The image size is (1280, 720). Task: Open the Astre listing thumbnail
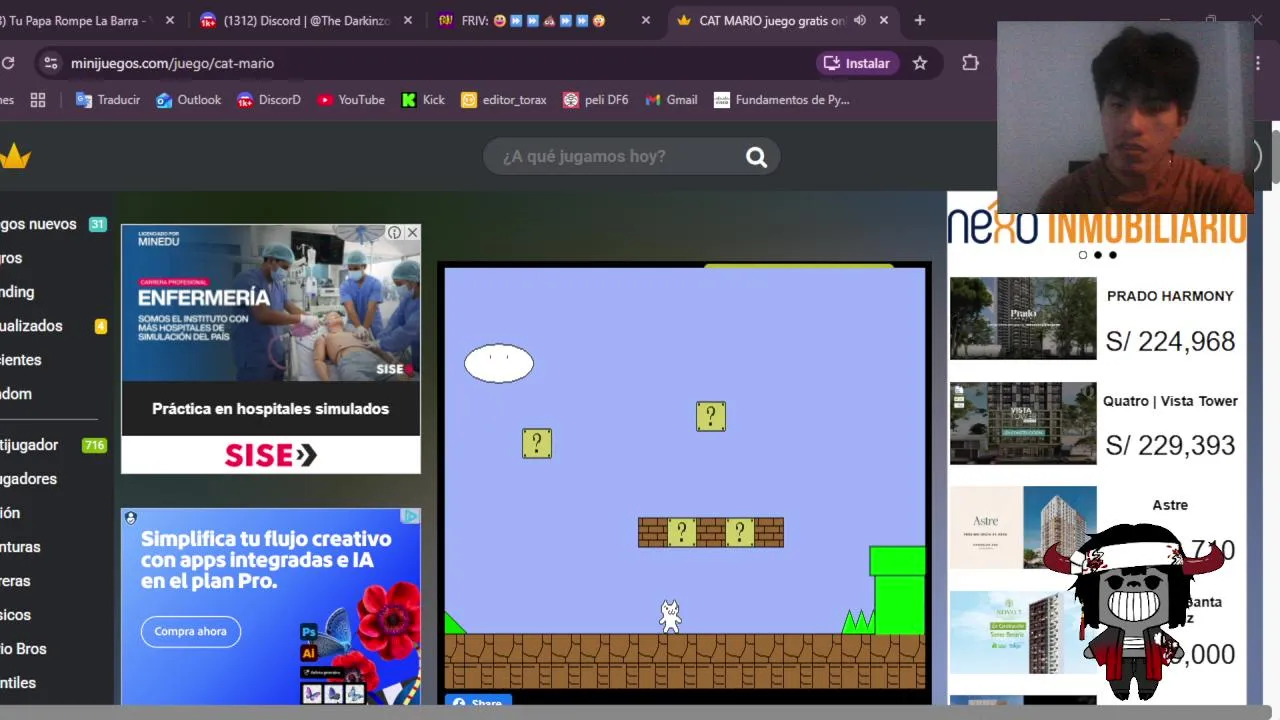pos(1022,527)
